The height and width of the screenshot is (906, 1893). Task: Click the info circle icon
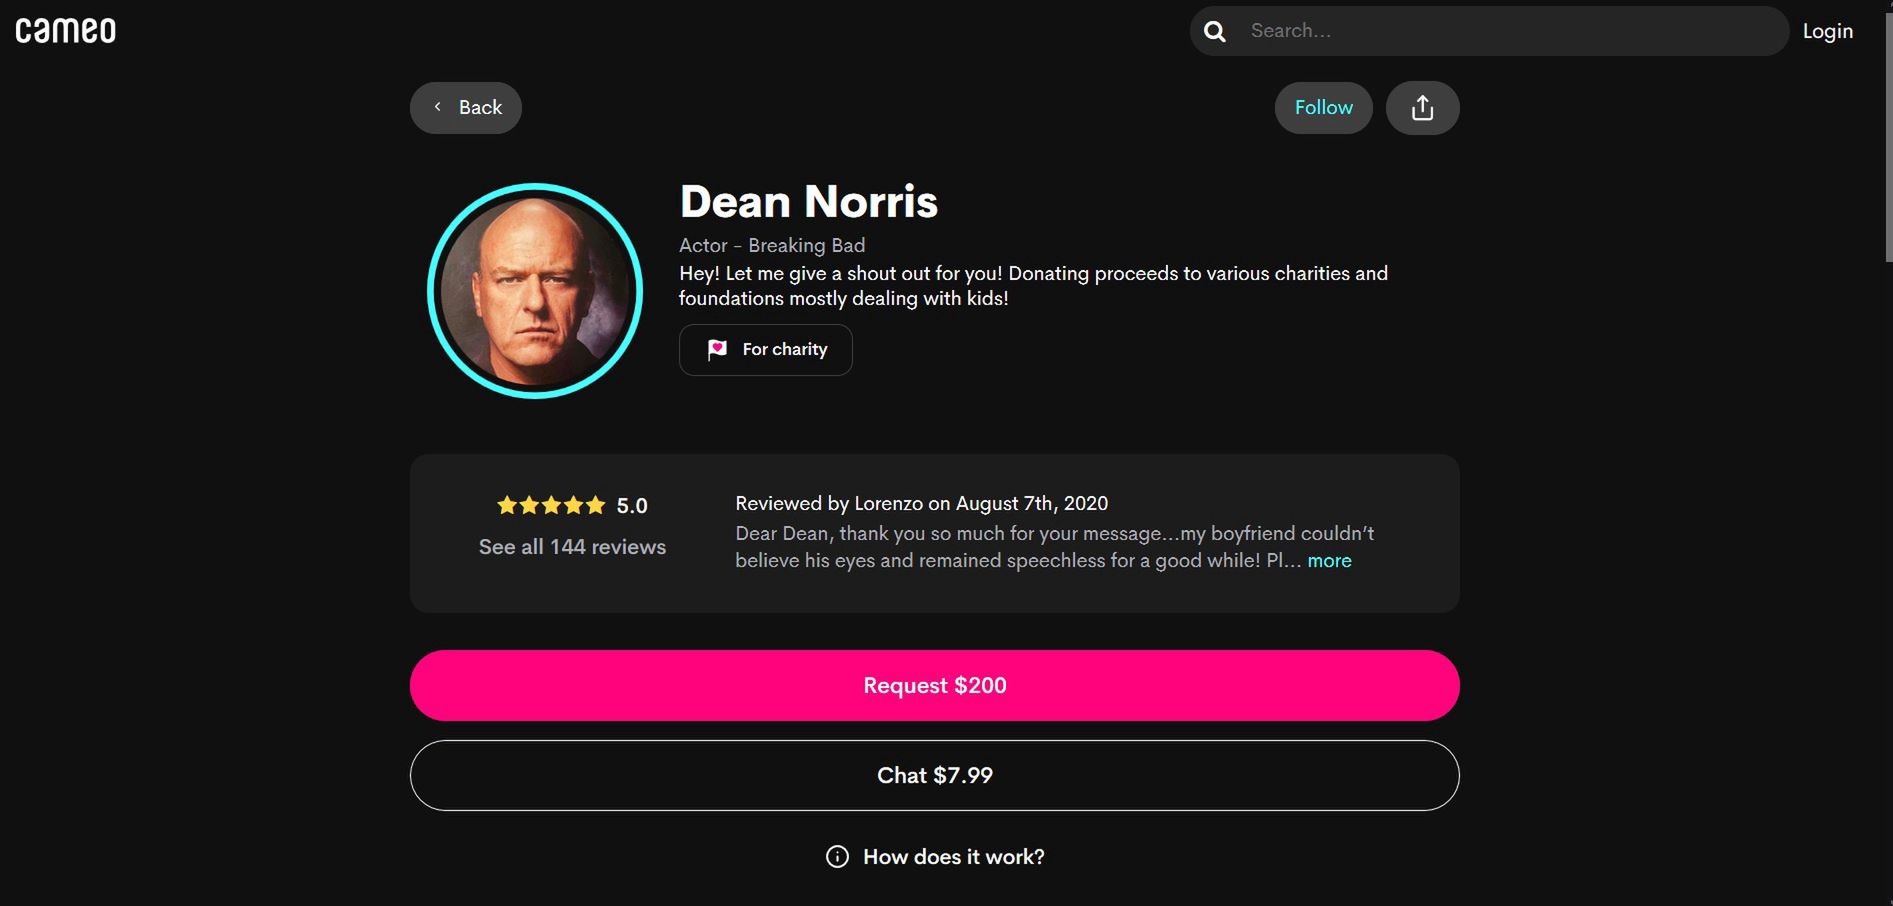[x=838, y=857]
